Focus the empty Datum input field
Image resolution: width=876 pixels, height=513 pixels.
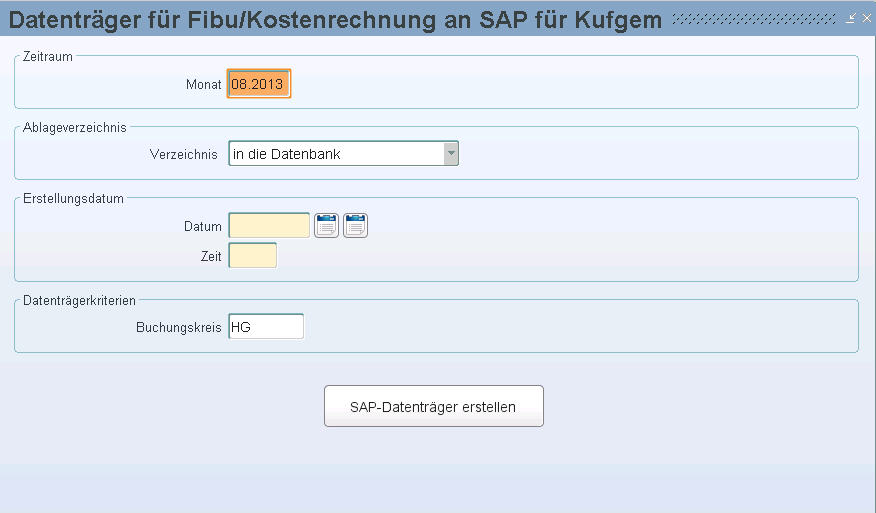[x=269, y=226]
